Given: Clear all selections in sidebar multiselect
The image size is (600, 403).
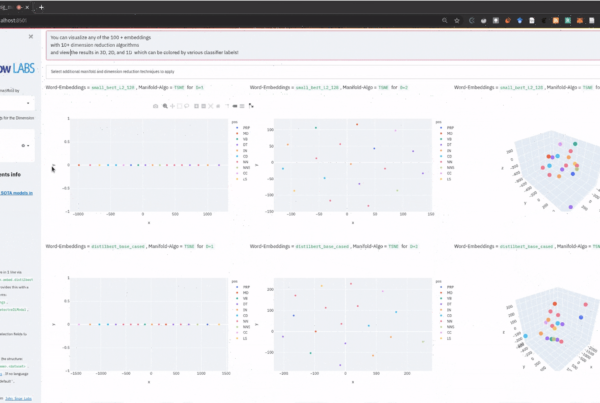Looking at the screenshot, I should (23, 145).
